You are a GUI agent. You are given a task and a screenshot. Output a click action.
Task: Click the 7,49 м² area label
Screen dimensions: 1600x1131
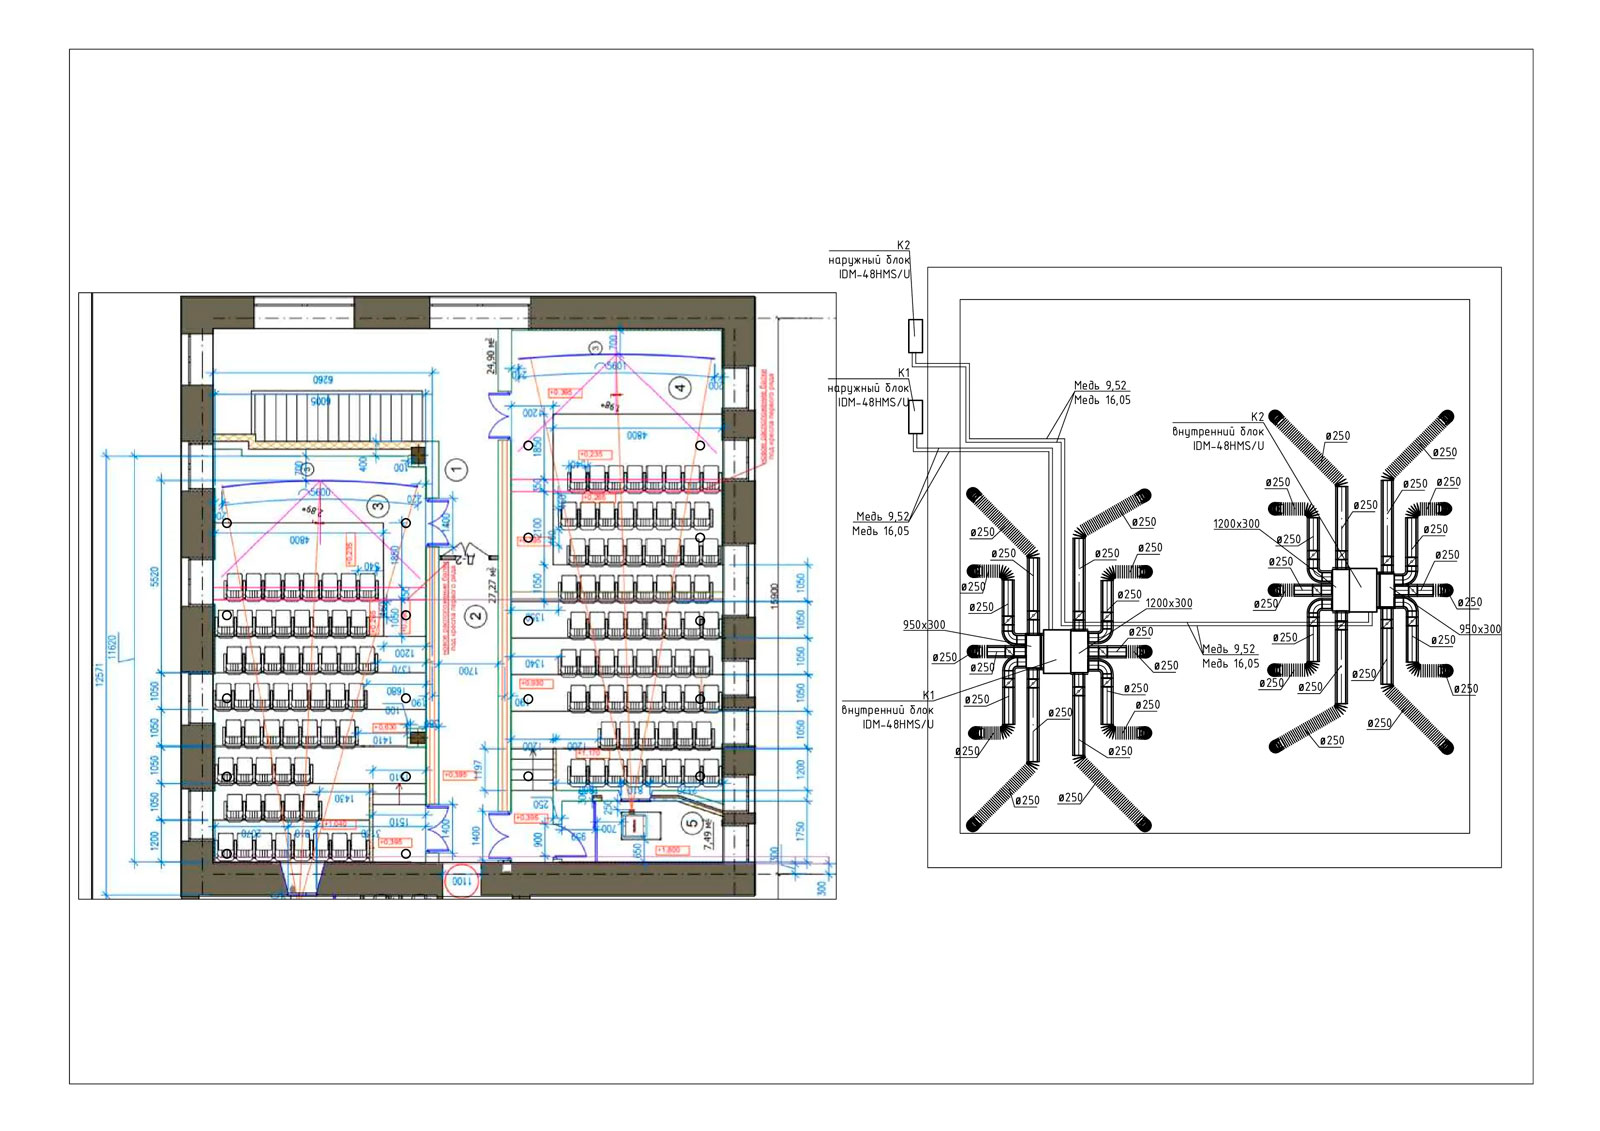(x=708, y=834)
